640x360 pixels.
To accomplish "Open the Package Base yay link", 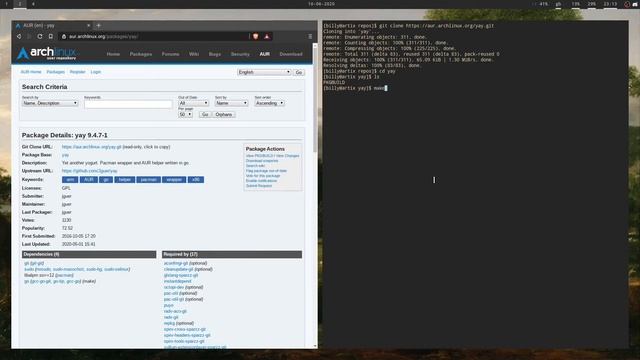I will click(x=65, y=155).
